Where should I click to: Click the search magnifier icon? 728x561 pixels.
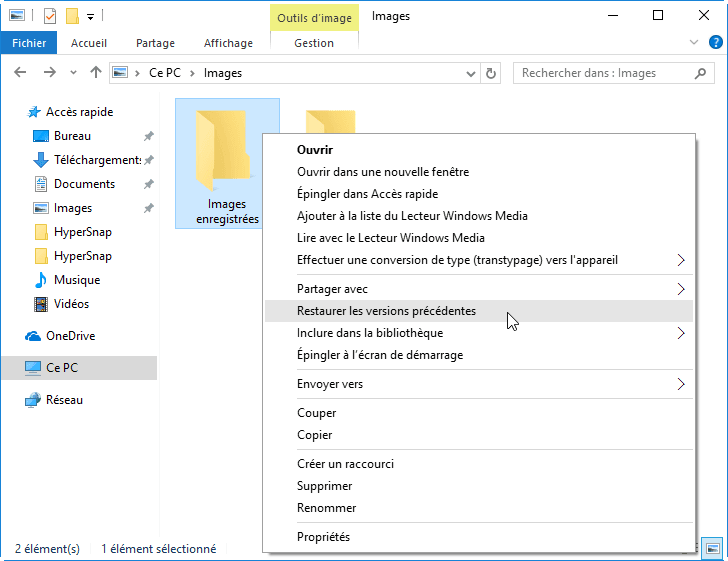pyautogui.click(x=704, y=73)
